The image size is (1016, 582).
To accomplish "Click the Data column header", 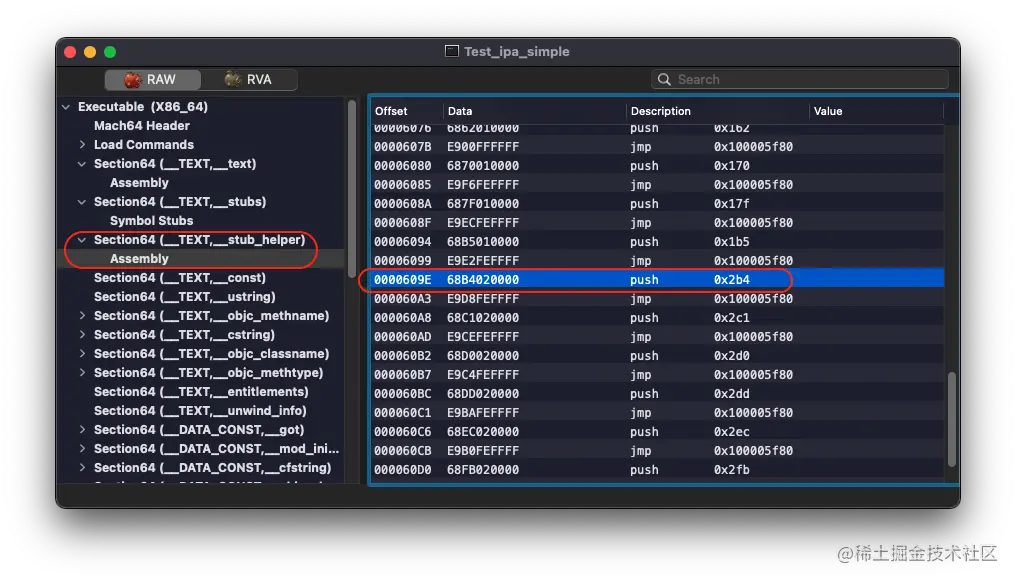I will (x=460, y=111).
